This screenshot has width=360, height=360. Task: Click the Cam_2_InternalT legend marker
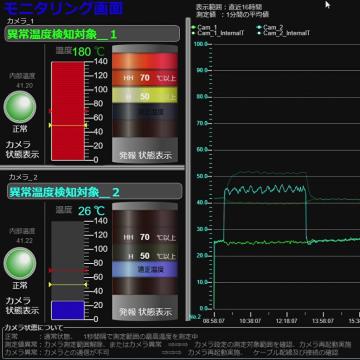coord(259,33)
